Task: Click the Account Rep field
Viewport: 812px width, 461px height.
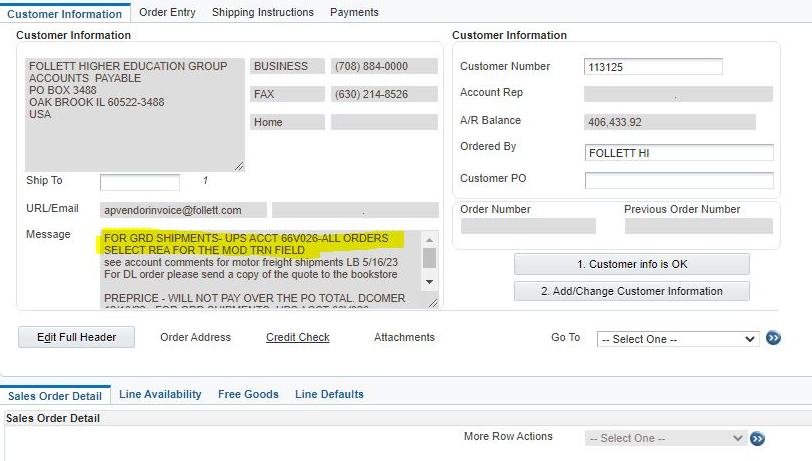Action: pyautogui.click(x=678, y=94)
